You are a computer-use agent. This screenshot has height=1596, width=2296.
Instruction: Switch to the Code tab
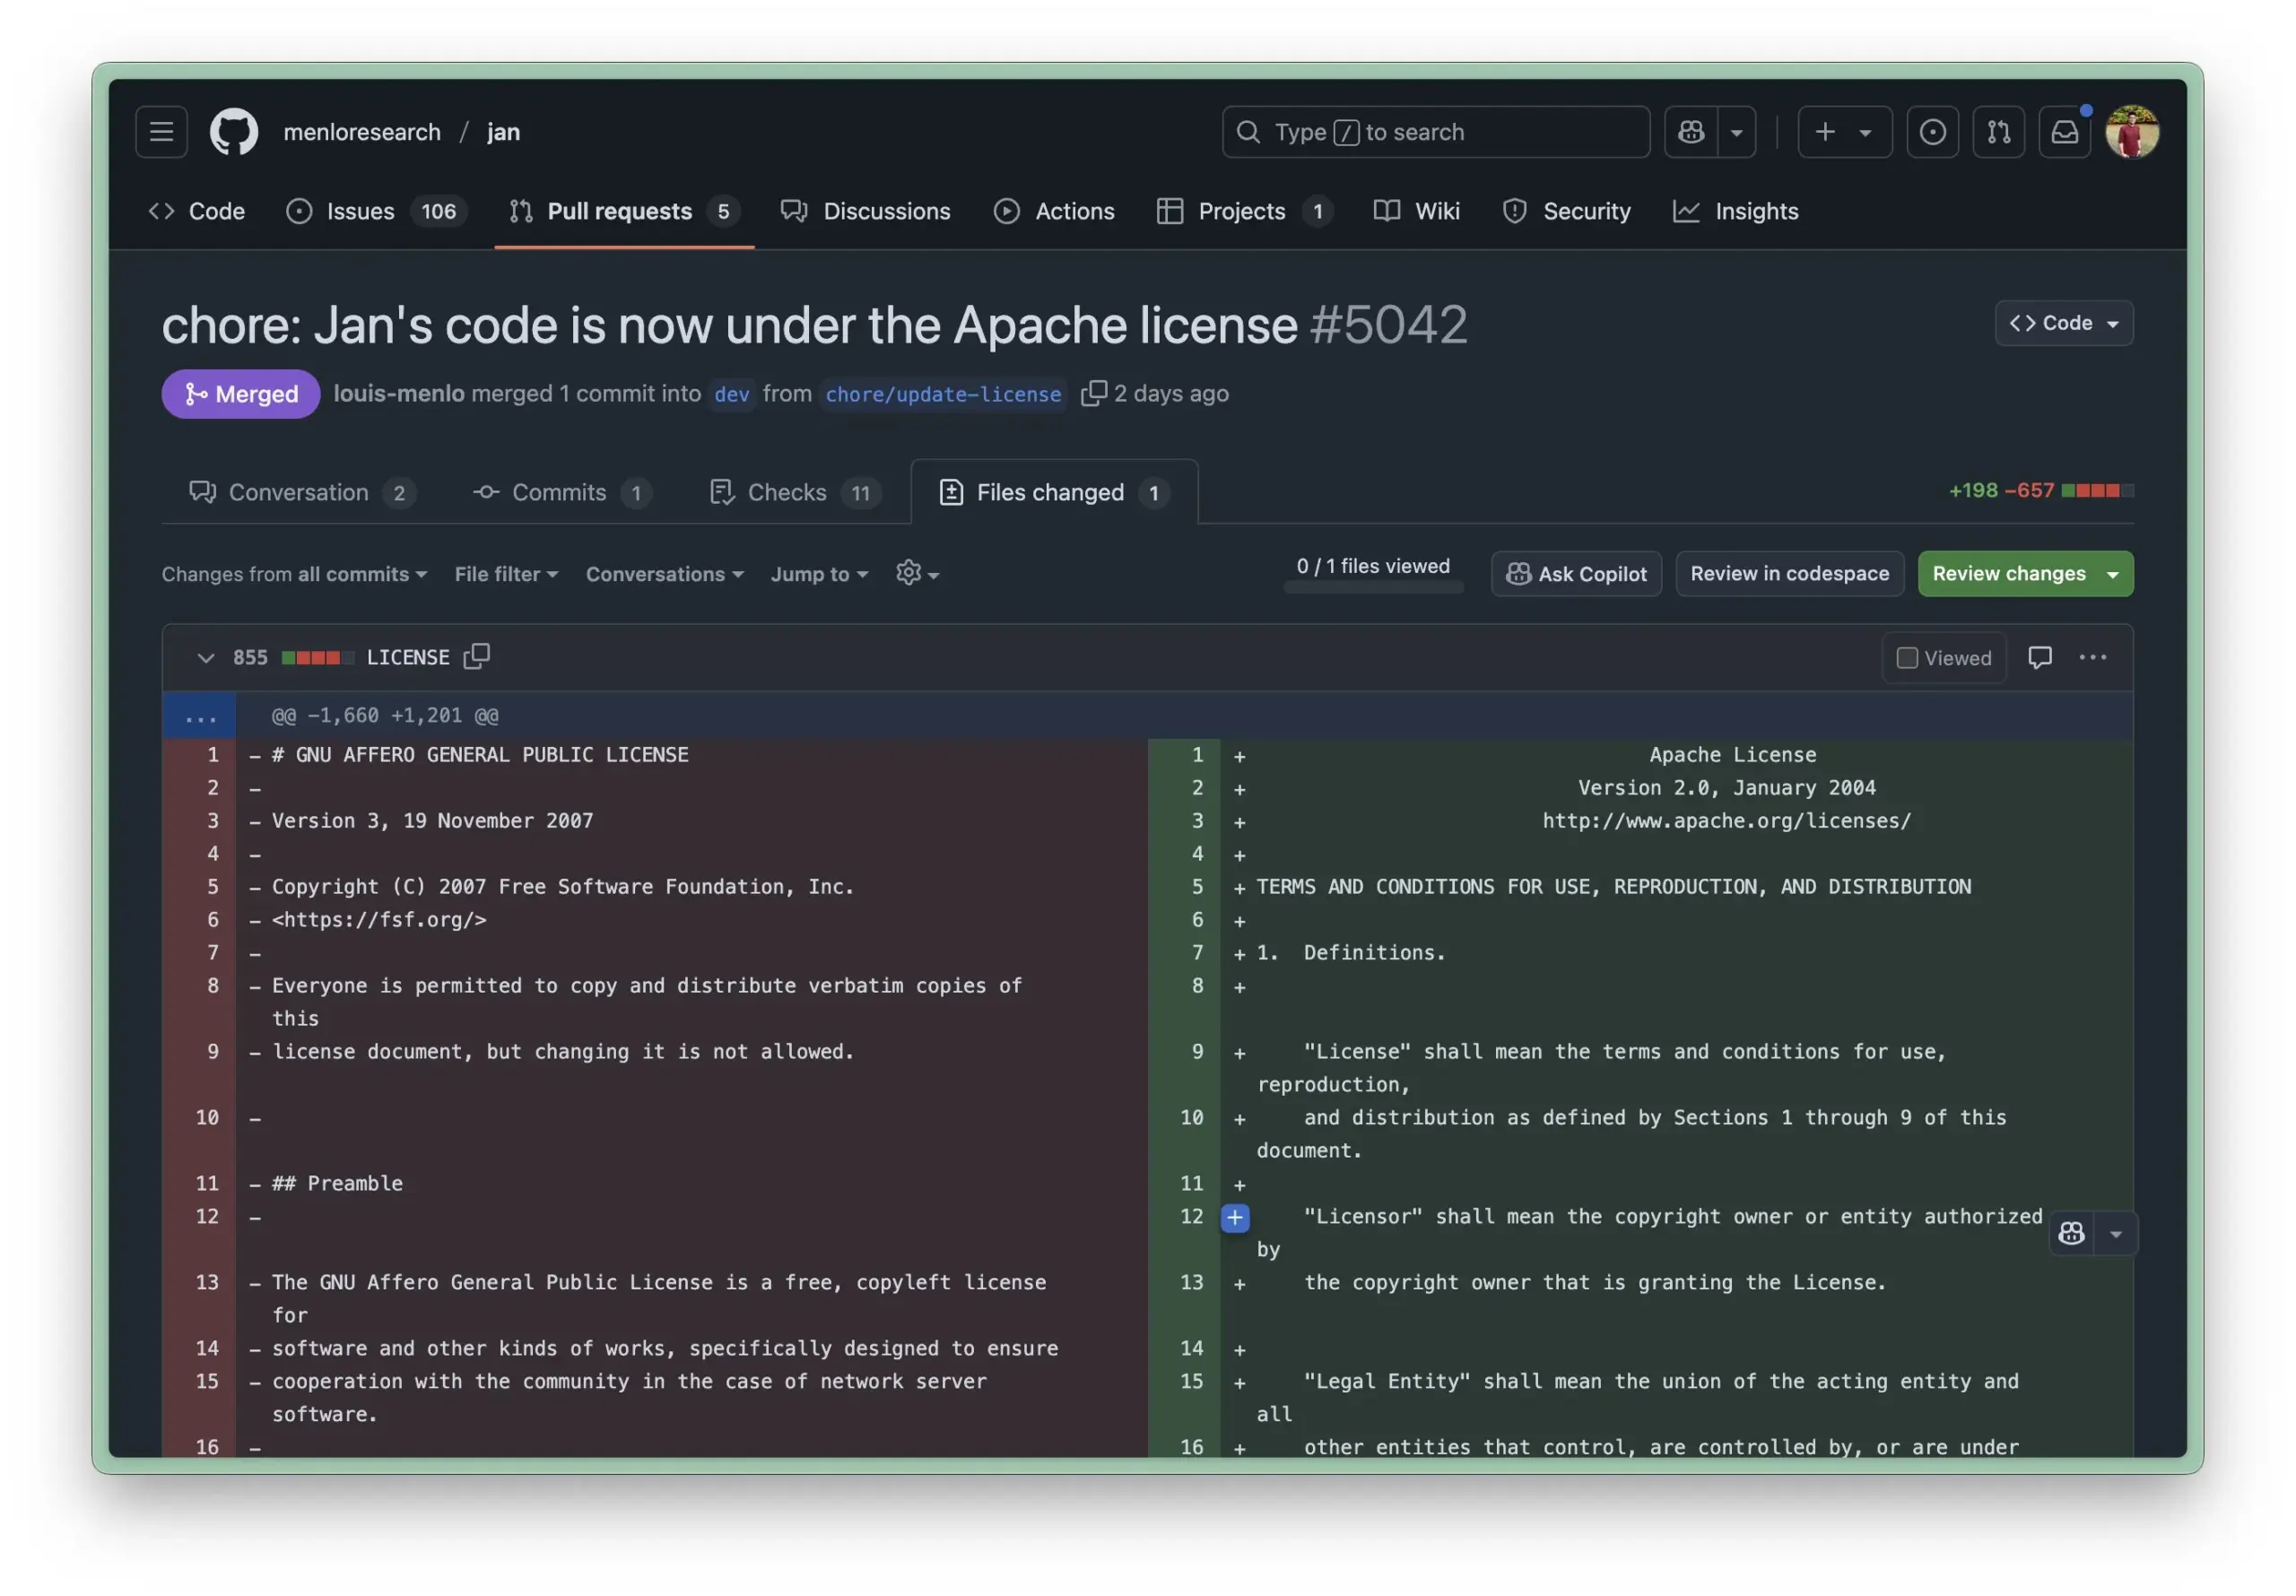[197, 211]
